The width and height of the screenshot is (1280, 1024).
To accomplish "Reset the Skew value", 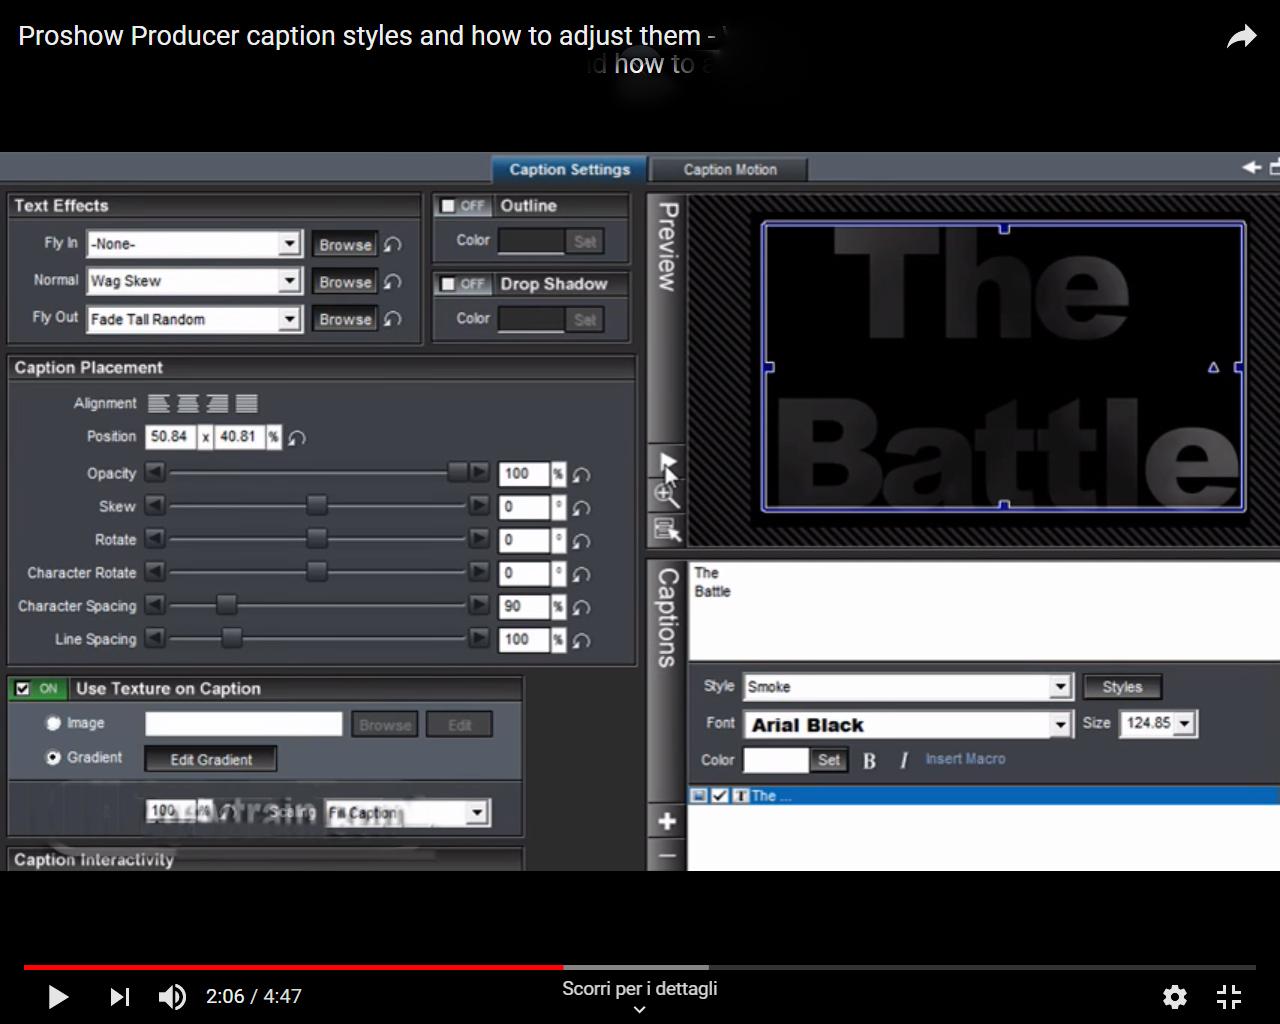I will (x=581, y=507).
